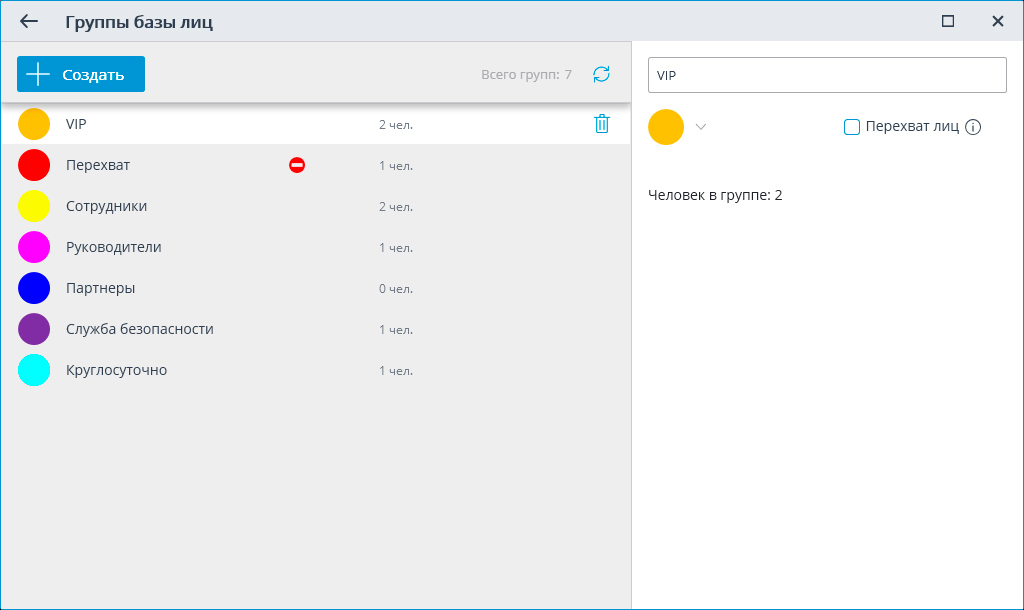Click the back arrow icon
1024x610 pixels.
(x=29, y=21)
